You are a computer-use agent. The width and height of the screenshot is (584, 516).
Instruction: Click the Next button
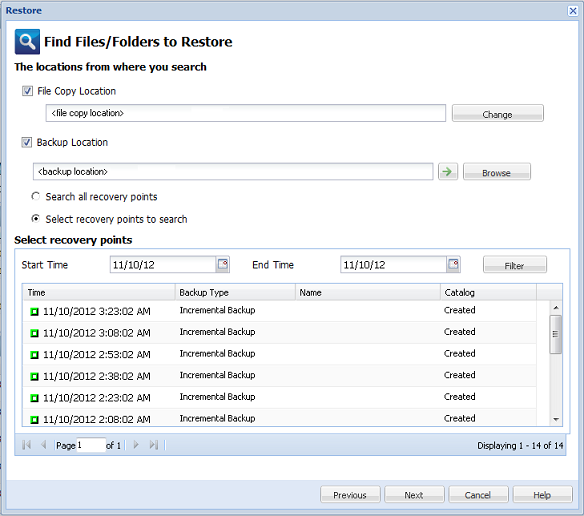click(x=414, y=494)
